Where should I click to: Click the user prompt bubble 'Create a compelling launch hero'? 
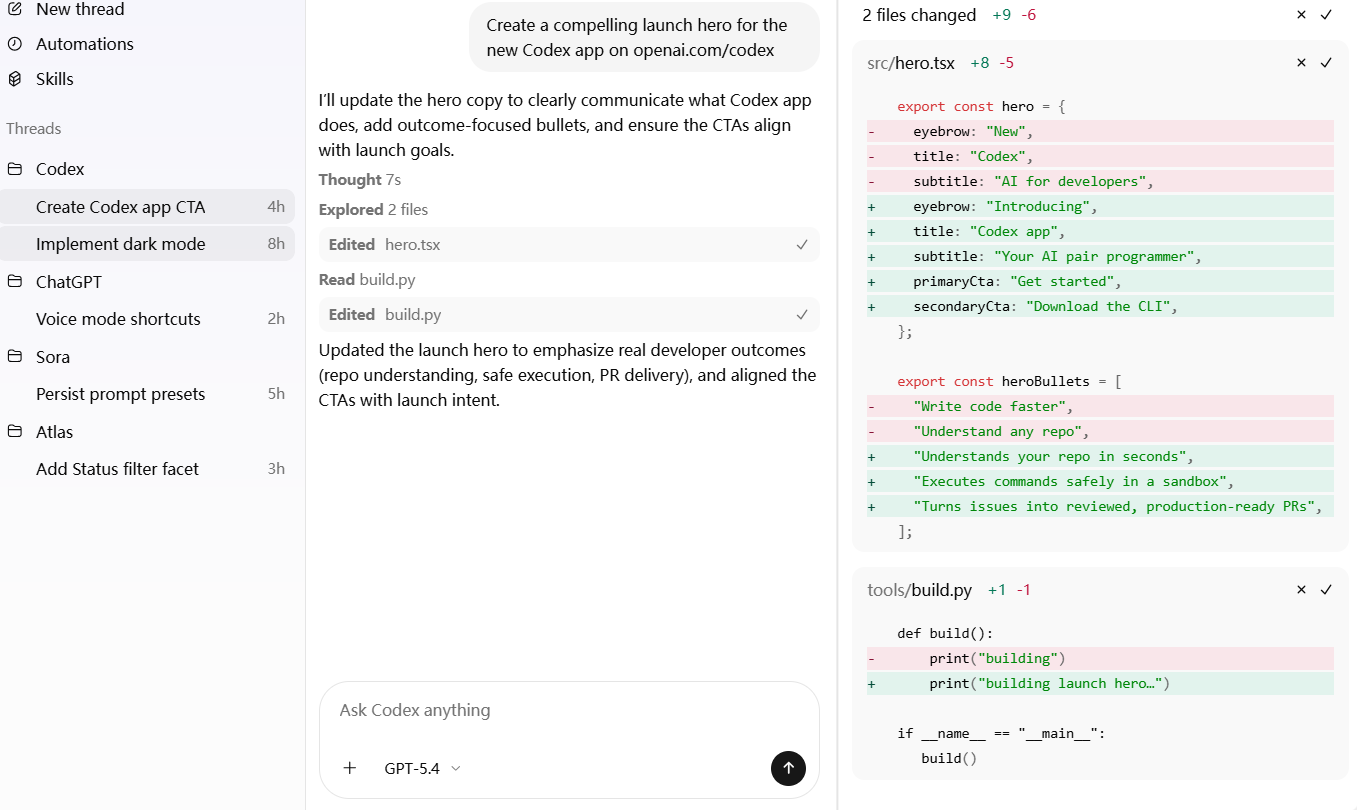(x=644, y=37)
